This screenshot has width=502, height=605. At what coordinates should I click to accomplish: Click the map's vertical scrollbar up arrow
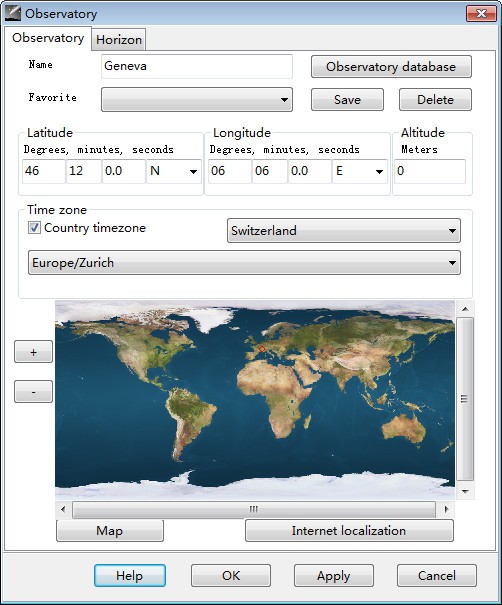pos(465,309)
